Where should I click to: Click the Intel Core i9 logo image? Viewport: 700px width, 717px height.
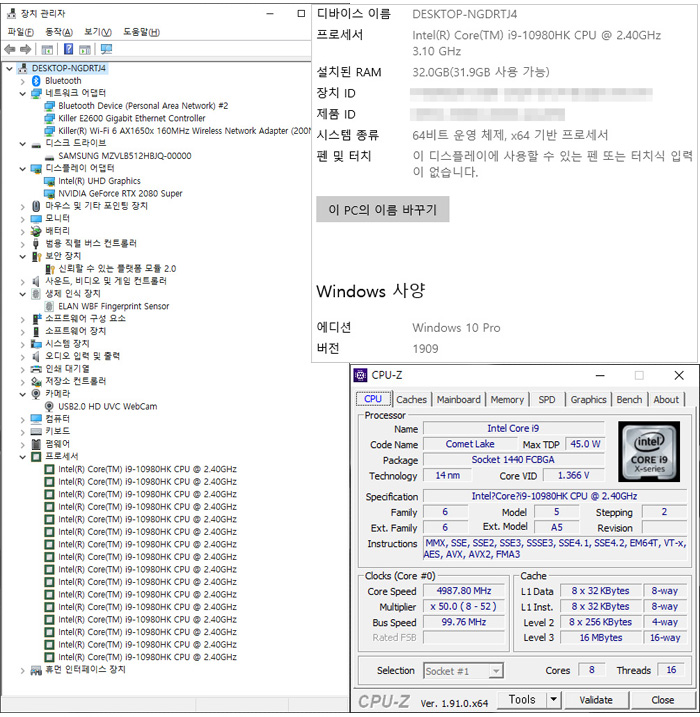pyautogui.click(x=649, y=452)
